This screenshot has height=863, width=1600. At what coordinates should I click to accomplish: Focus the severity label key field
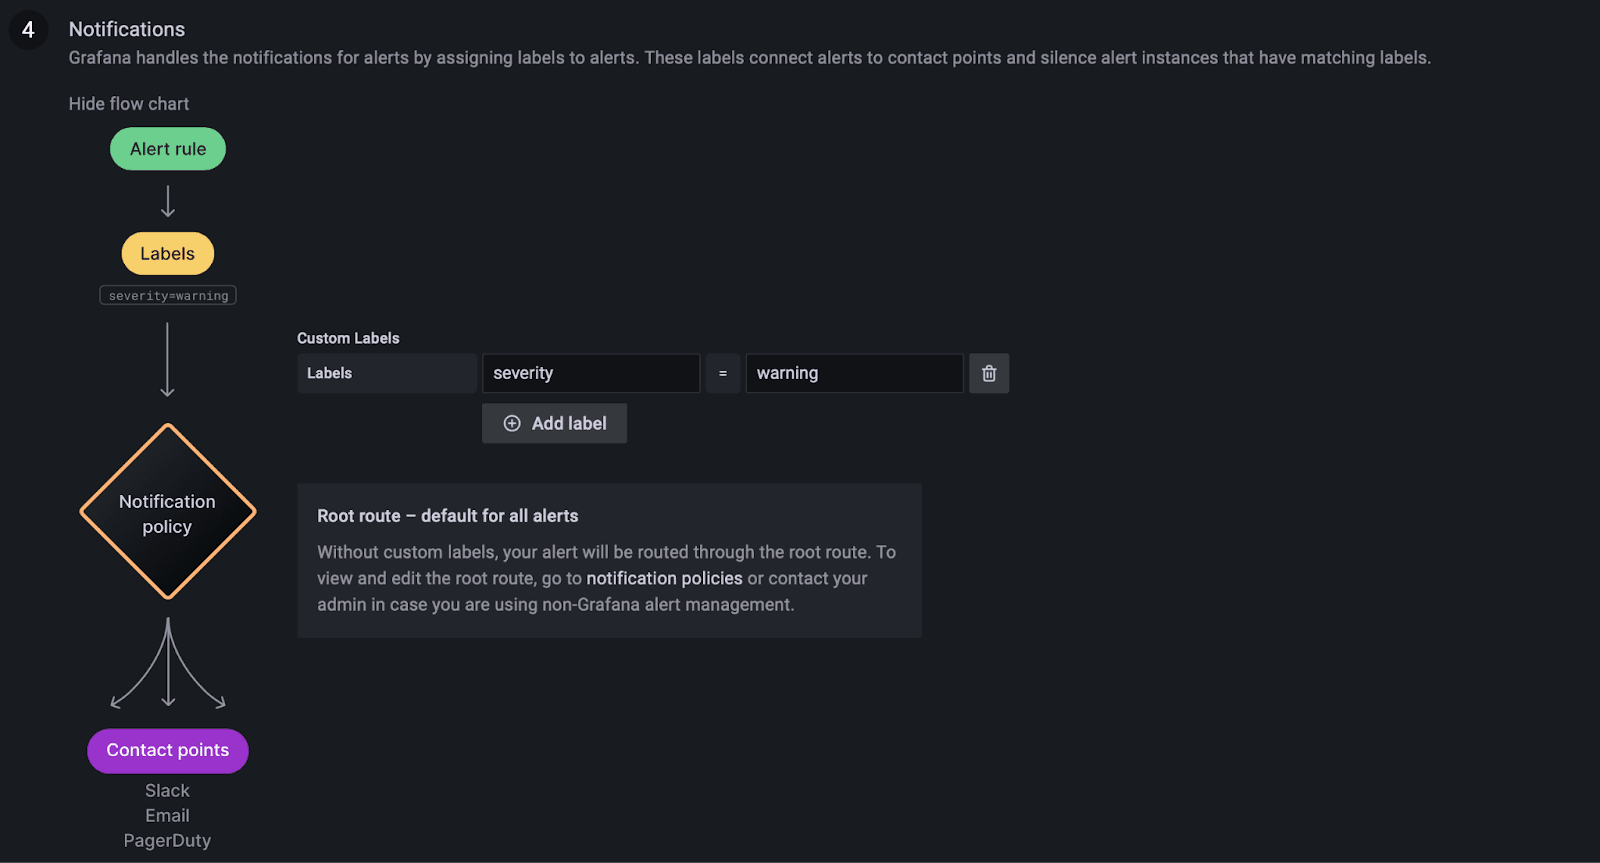tap(591, 373)
